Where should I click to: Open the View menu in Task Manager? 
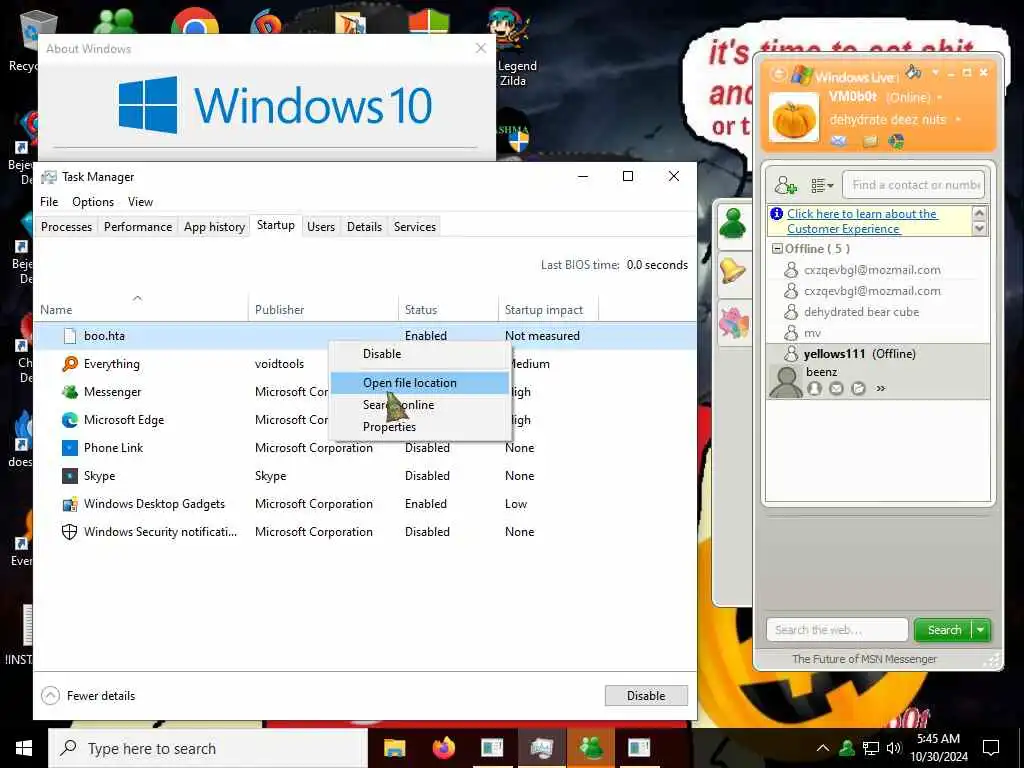pos(140,202)
